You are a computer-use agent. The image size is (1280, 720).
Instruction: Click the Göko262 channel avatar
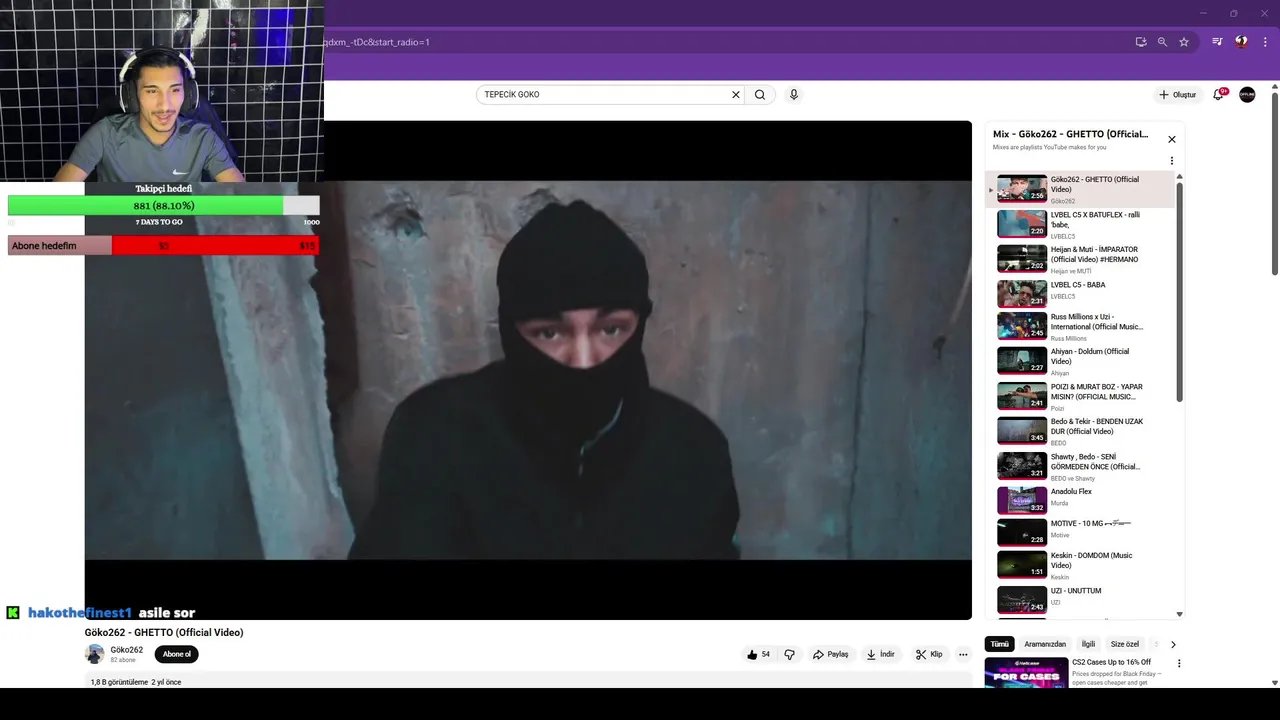[95, 654]
